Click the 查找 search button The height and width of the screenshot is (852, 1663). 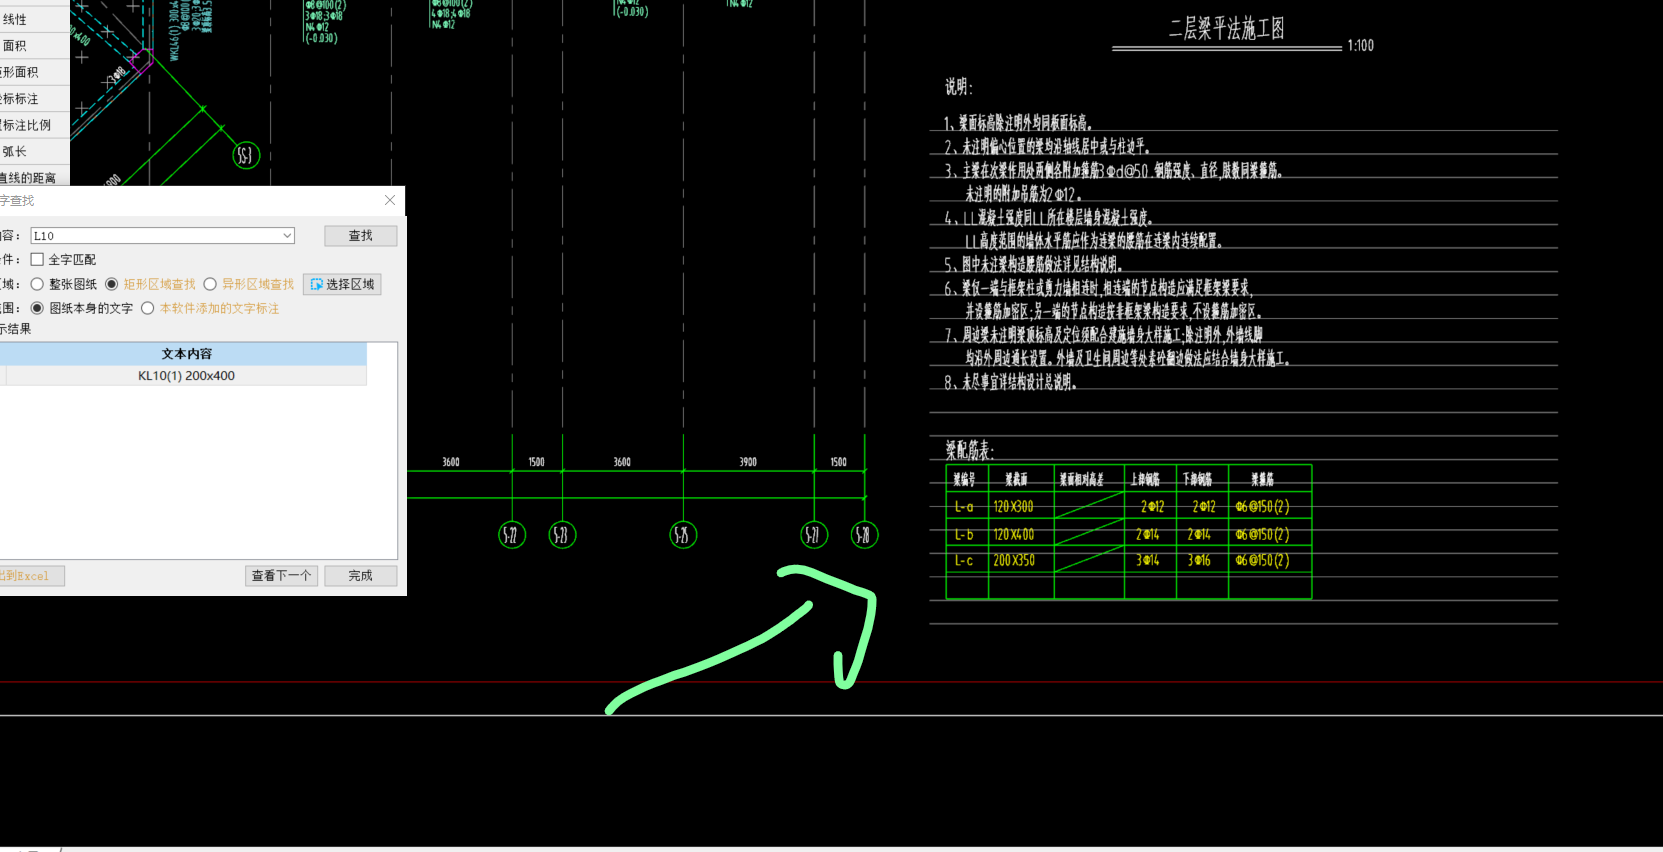(x=360, y=236)
